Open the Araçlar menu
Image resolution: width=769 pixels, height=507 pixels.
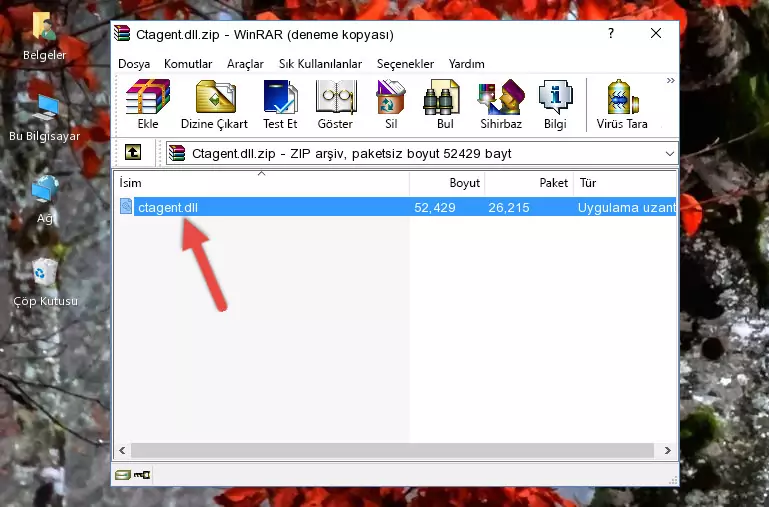pyautogui.click(x=245, y=64)
